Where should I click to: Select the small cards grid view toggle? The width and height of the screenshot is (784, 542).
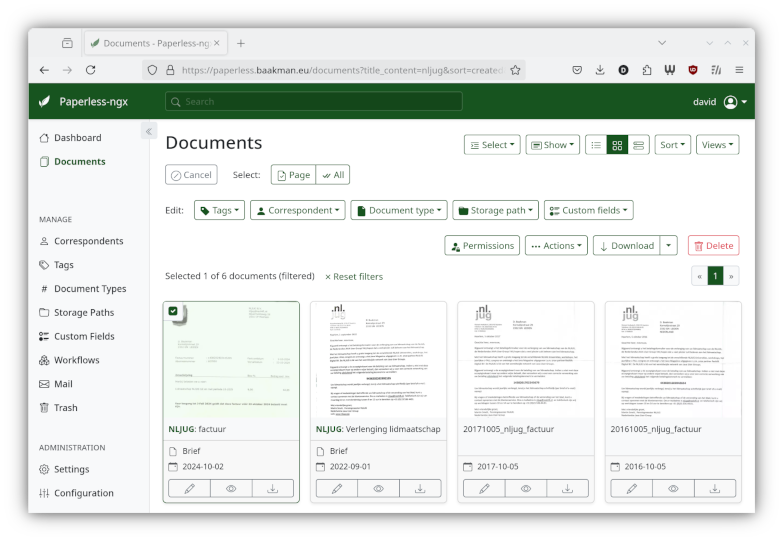617,145
